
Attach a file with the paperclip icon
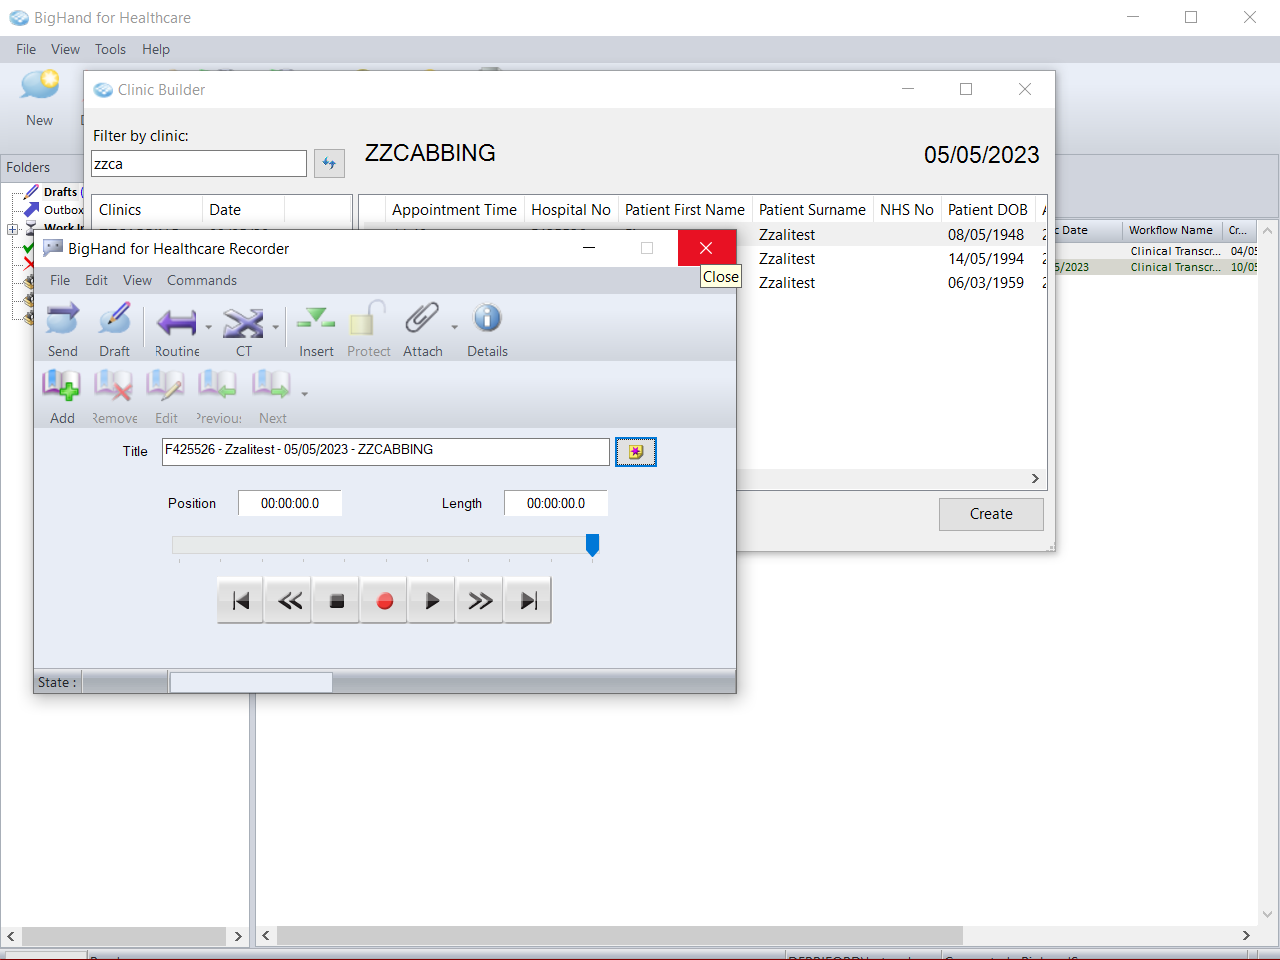pos(421,320)
